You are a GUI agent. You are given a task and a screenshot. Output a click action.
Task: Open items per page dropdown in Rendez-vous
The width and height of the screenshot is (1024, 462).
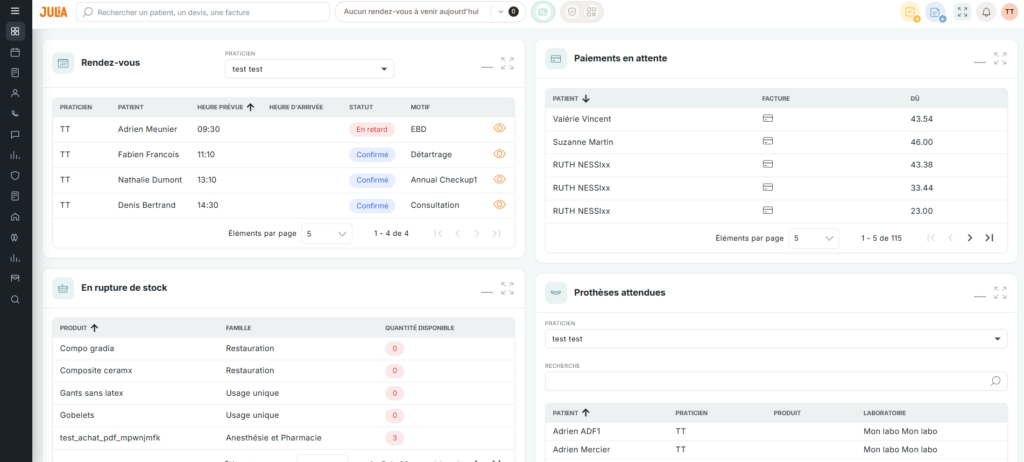(327, 233)
